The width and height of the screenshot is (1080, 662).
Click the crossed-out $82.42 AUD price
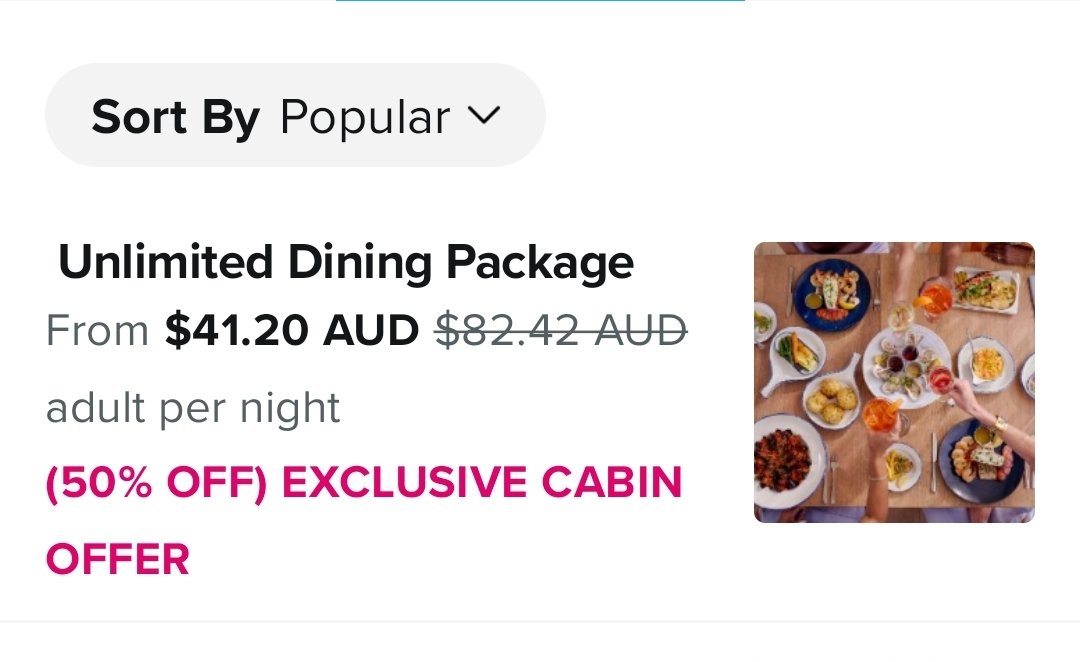pyautogui.click(x=561, y=330)
